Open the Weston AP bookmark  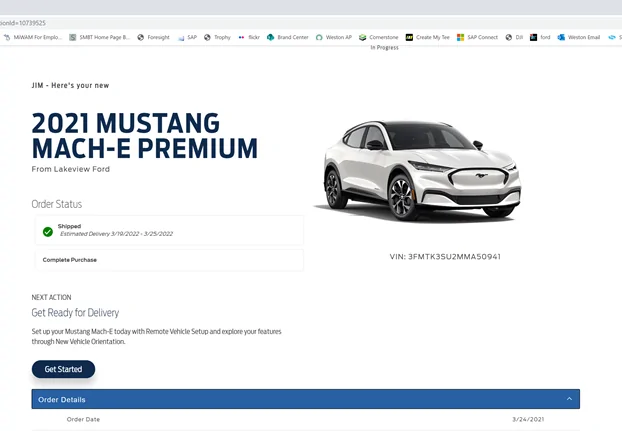coord(334,37)
